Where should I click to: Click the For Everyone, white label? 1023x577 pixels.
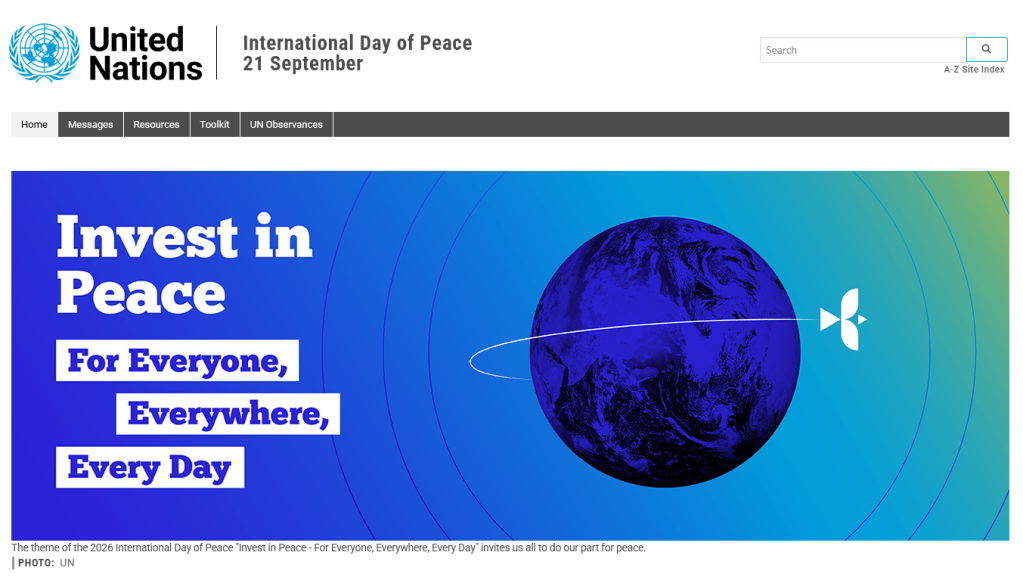(x=177, y=360)
